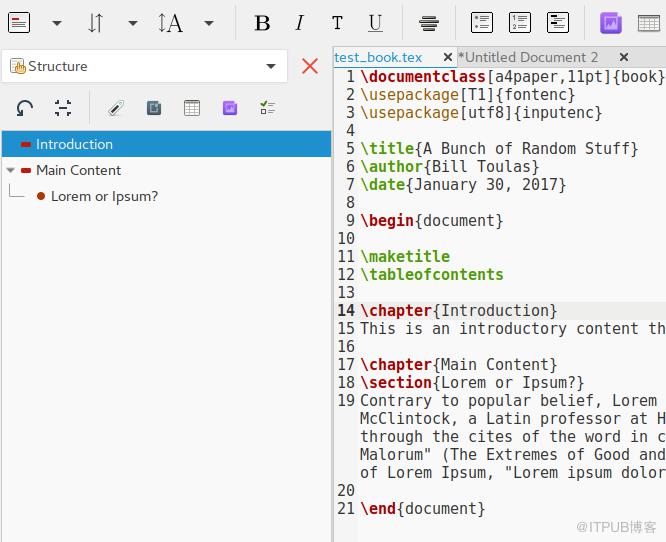Click the \date{January 30, 2017} line
666x542 pixels.
point(463,185)
